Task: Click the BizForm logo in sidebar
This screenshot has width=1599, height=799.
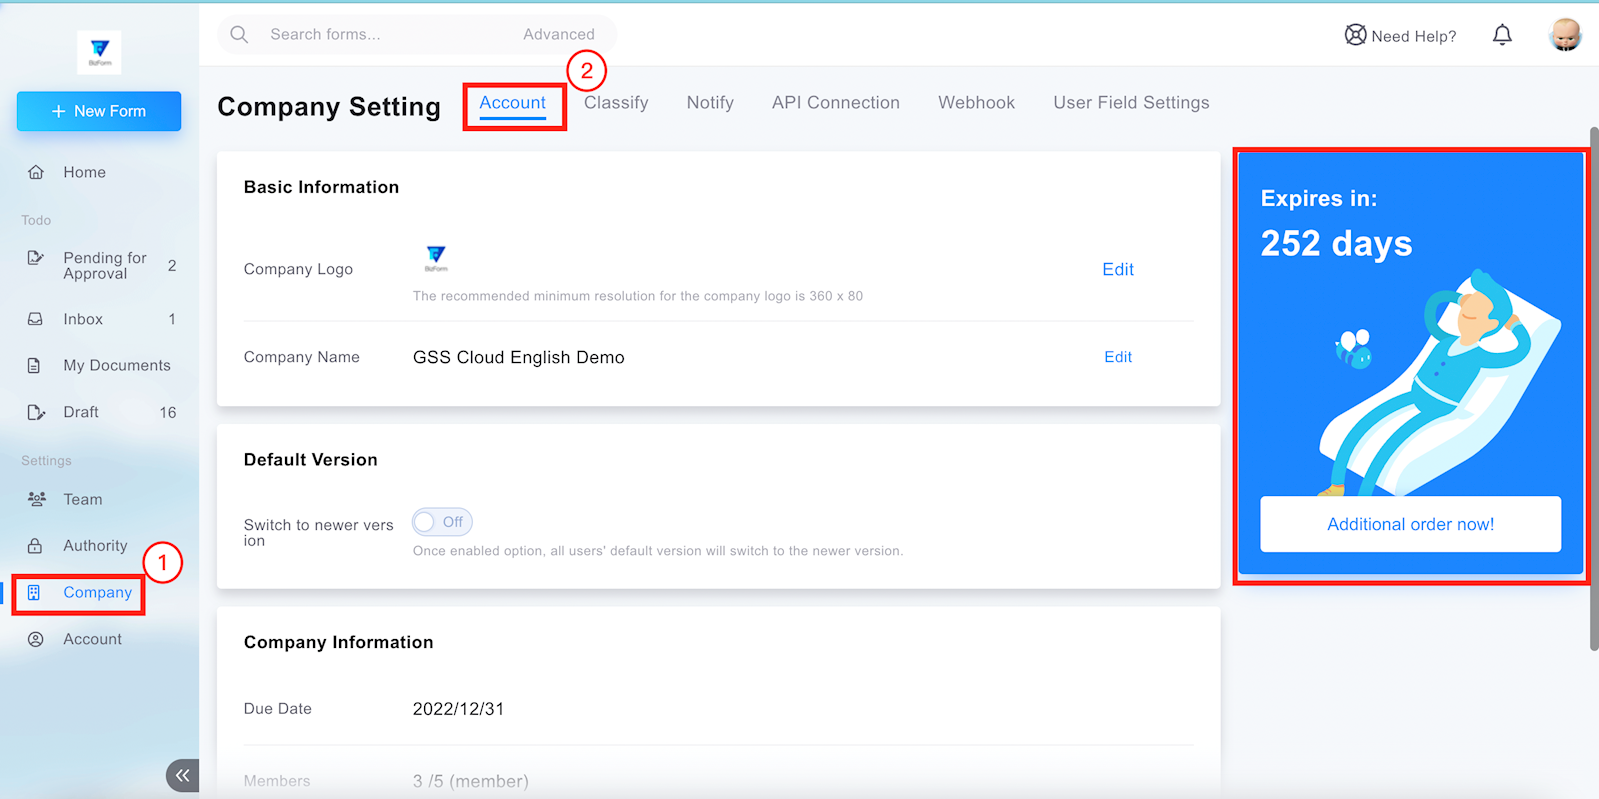Action: coord(99,51)
